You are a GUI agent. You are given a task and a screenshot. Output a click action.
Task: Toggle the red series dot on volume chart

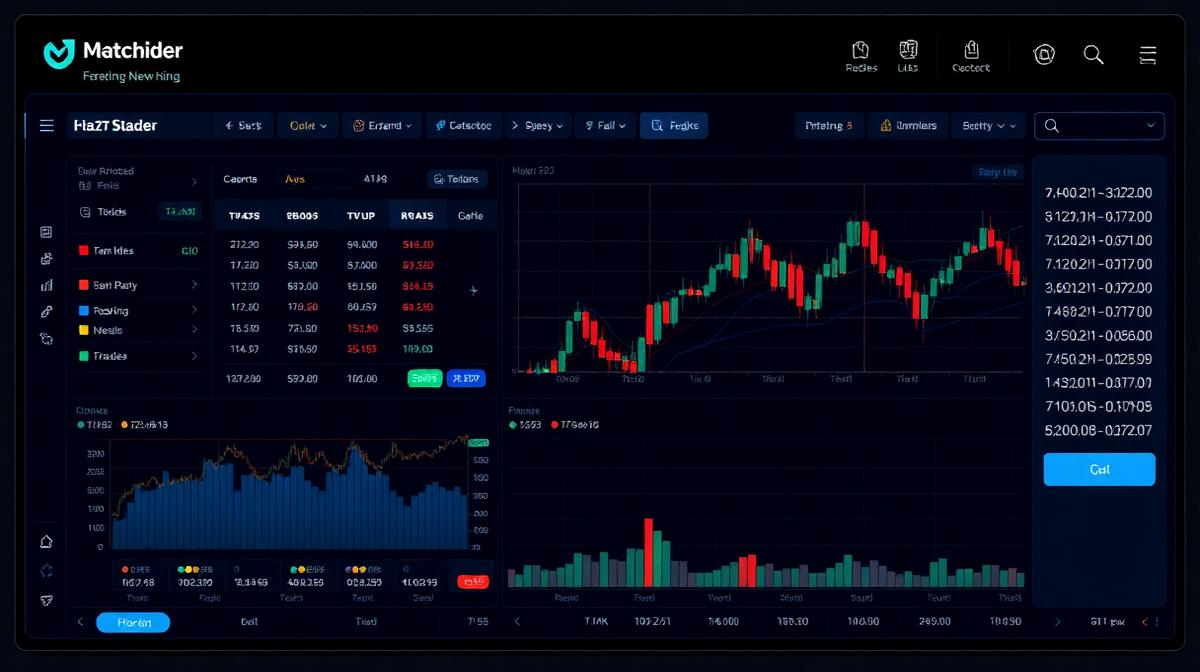555,425
